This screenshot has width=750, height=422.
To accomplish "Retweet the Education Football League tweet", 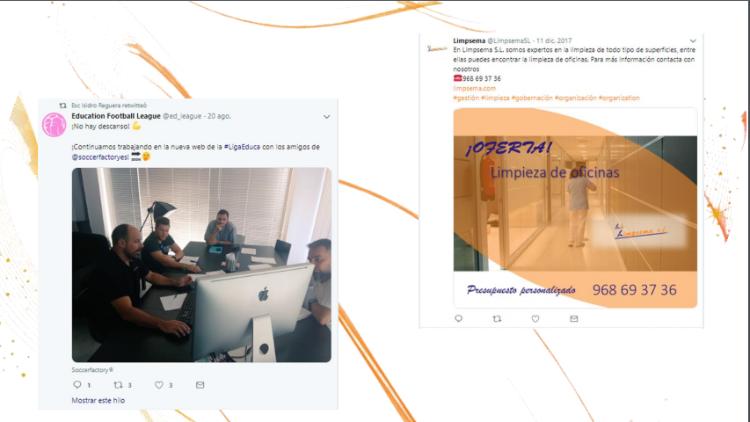I will point(118,385).
